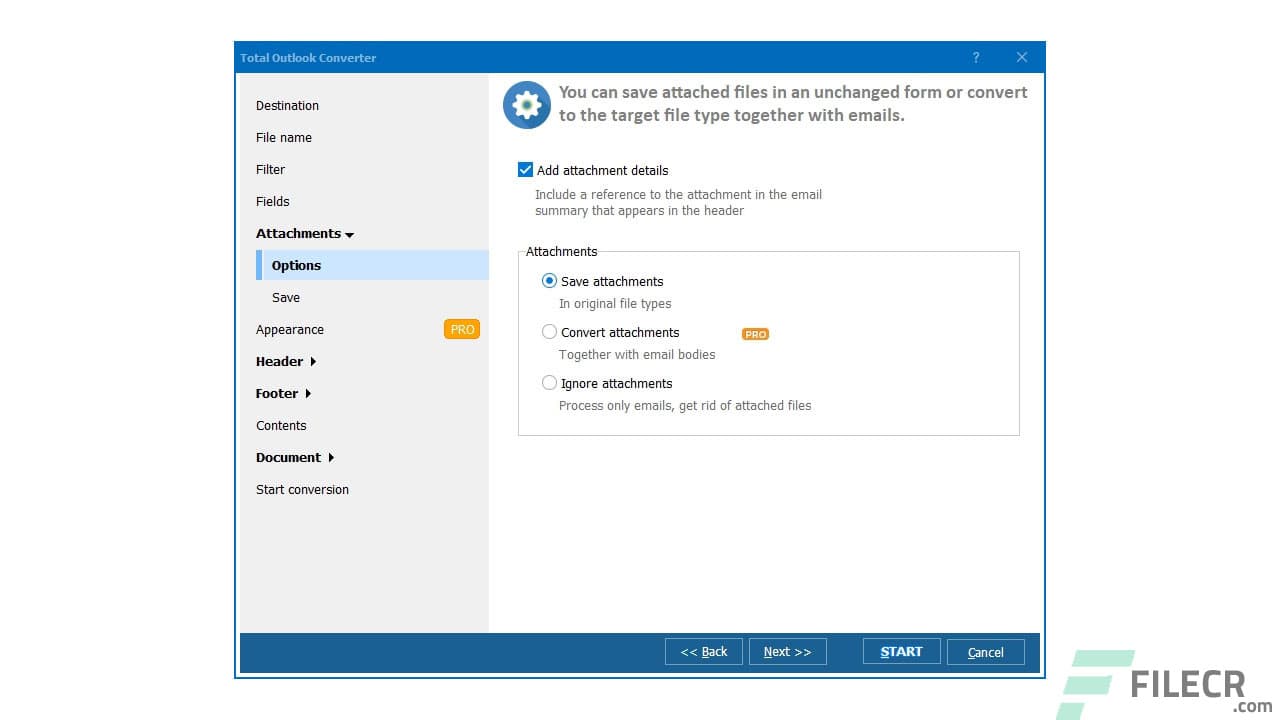
Task: Expand the Header section
Action: pos(280,361)
